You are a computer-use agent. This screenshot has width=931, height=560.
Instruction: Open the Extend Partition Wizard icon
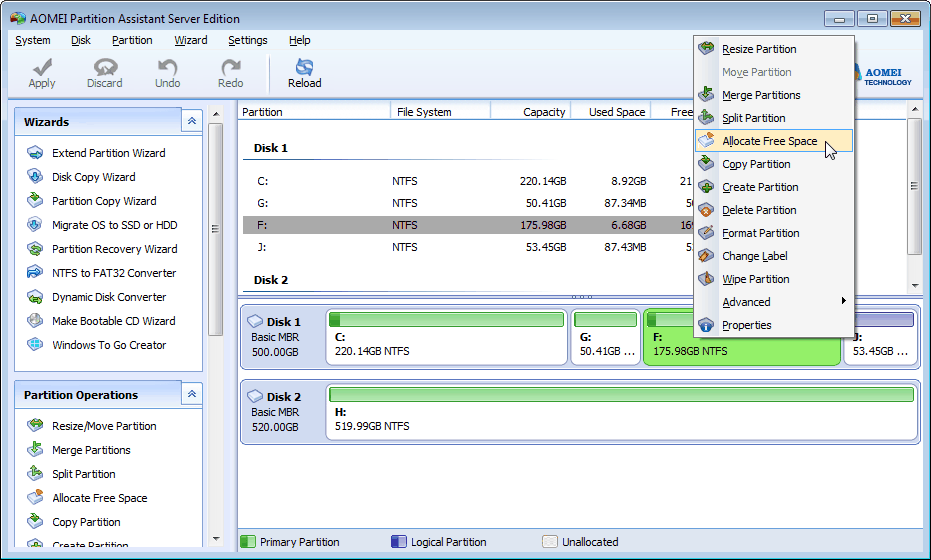point(35,153)
